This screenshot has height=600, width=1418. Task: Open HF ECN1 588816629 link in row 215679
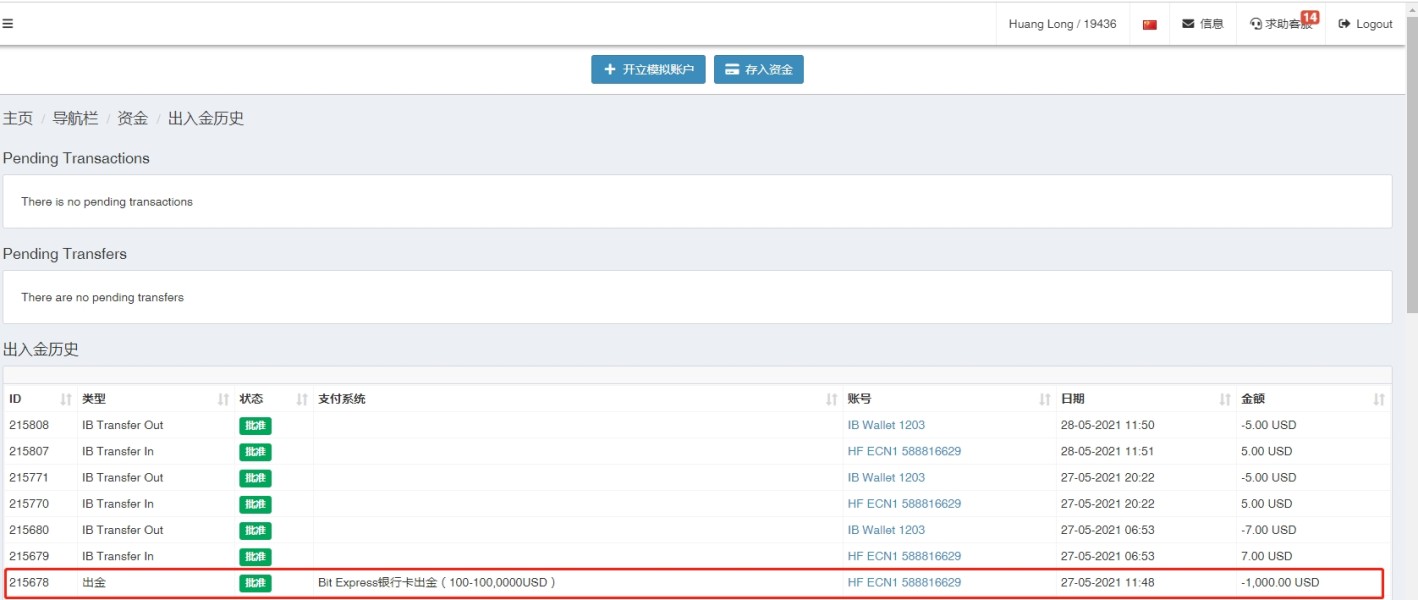click(x=904, y=556)
